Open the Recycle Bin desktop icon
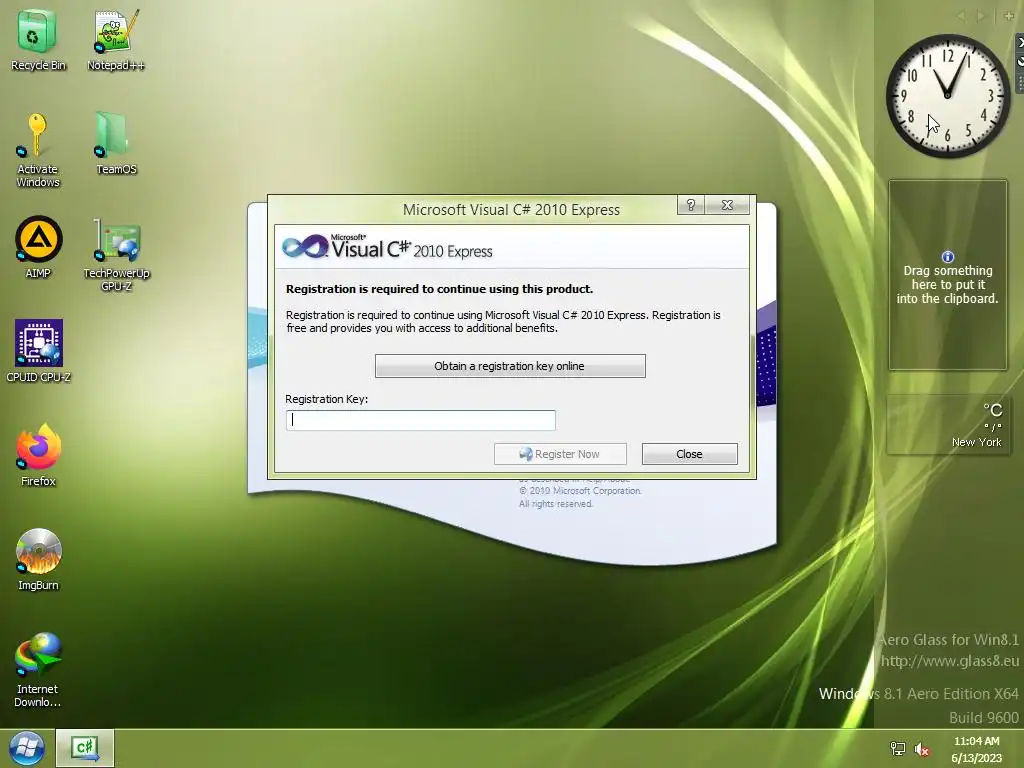 tap(38, 39)
